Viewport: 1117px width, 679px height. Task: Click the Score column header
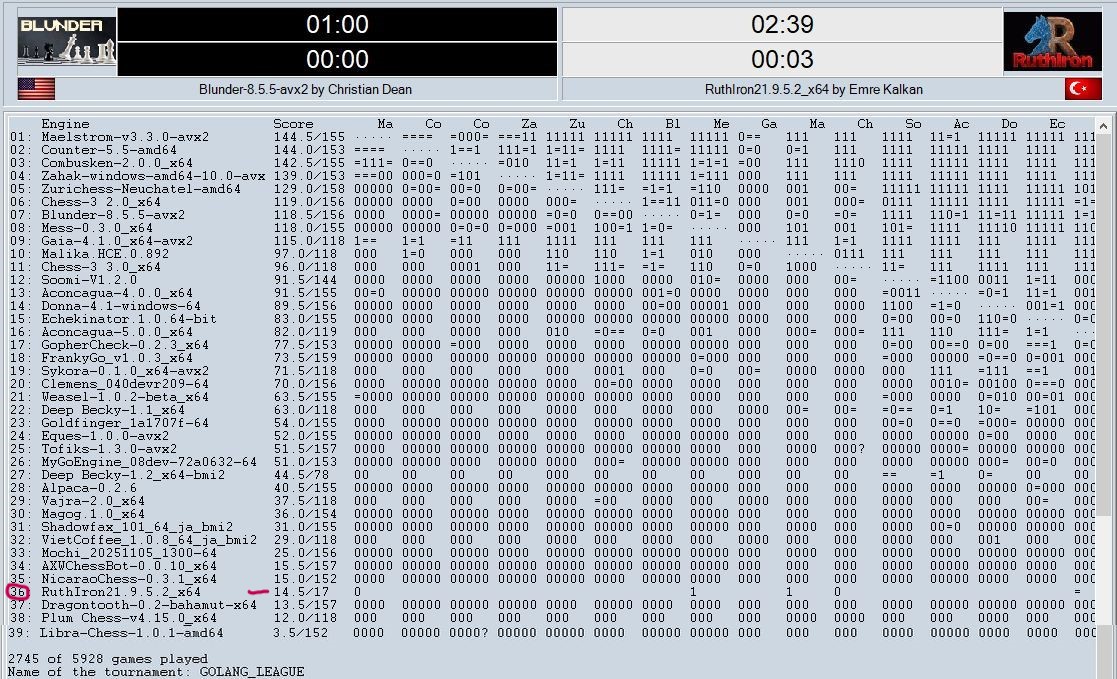point(293,124)
